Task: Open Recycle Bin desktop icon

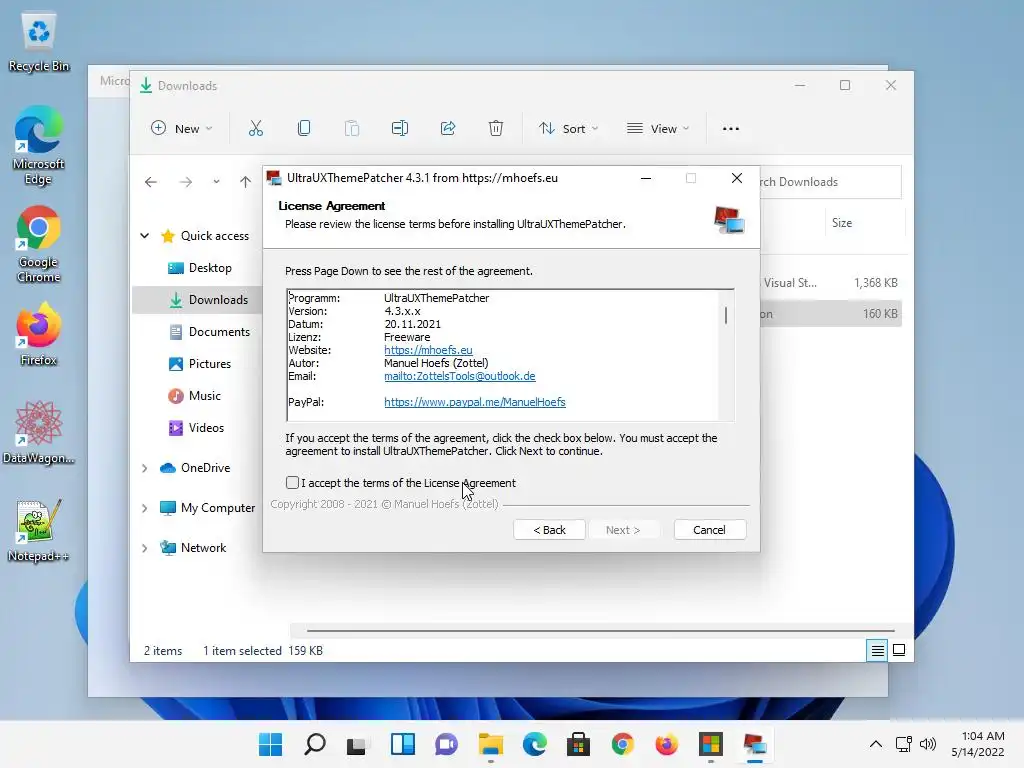Action: click(39, 42)
